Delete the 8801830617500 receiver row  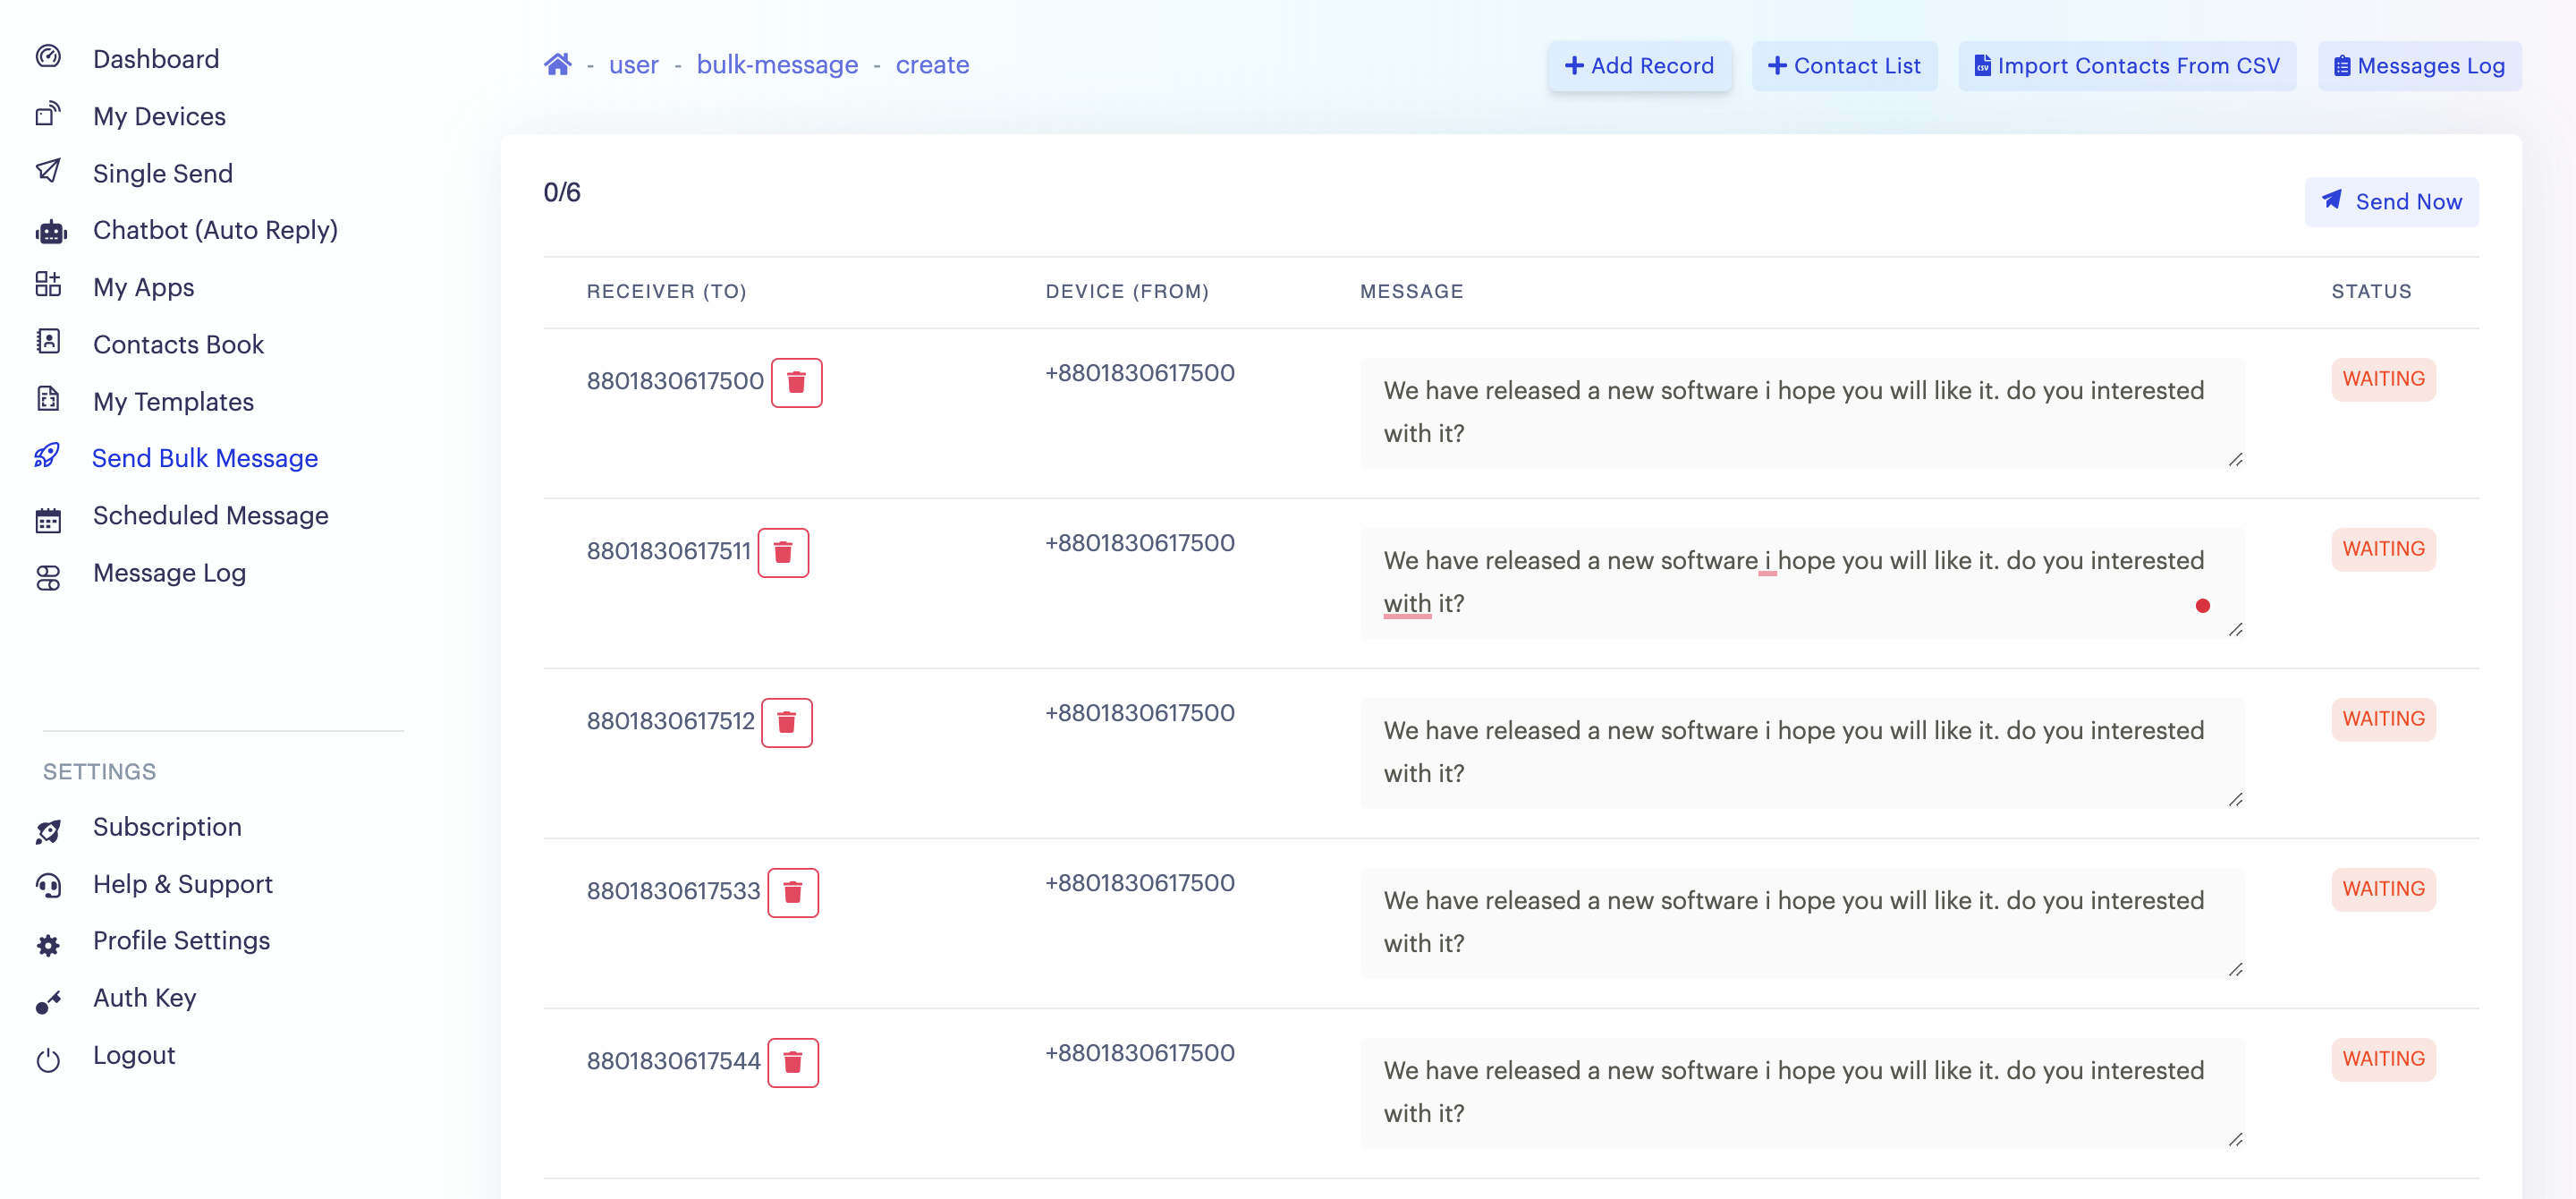coord(796,382)
